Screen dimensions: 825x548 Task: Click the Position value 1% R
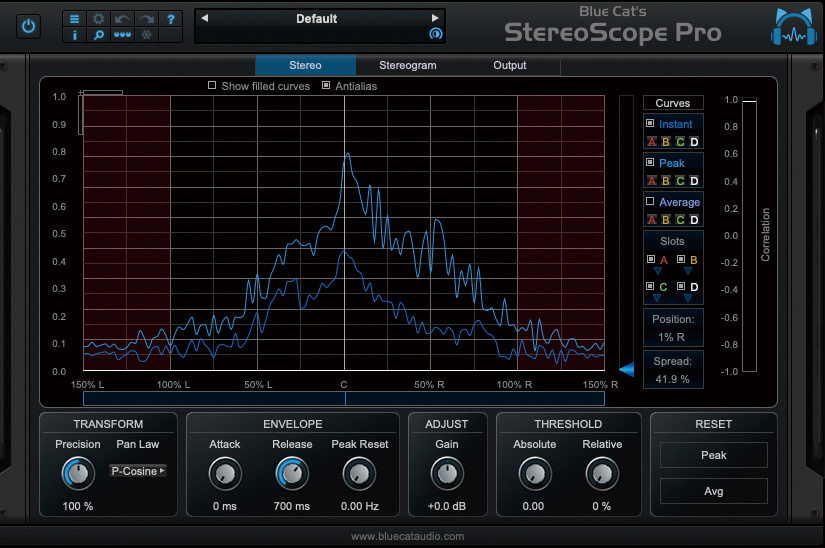(x=672, y=337)
